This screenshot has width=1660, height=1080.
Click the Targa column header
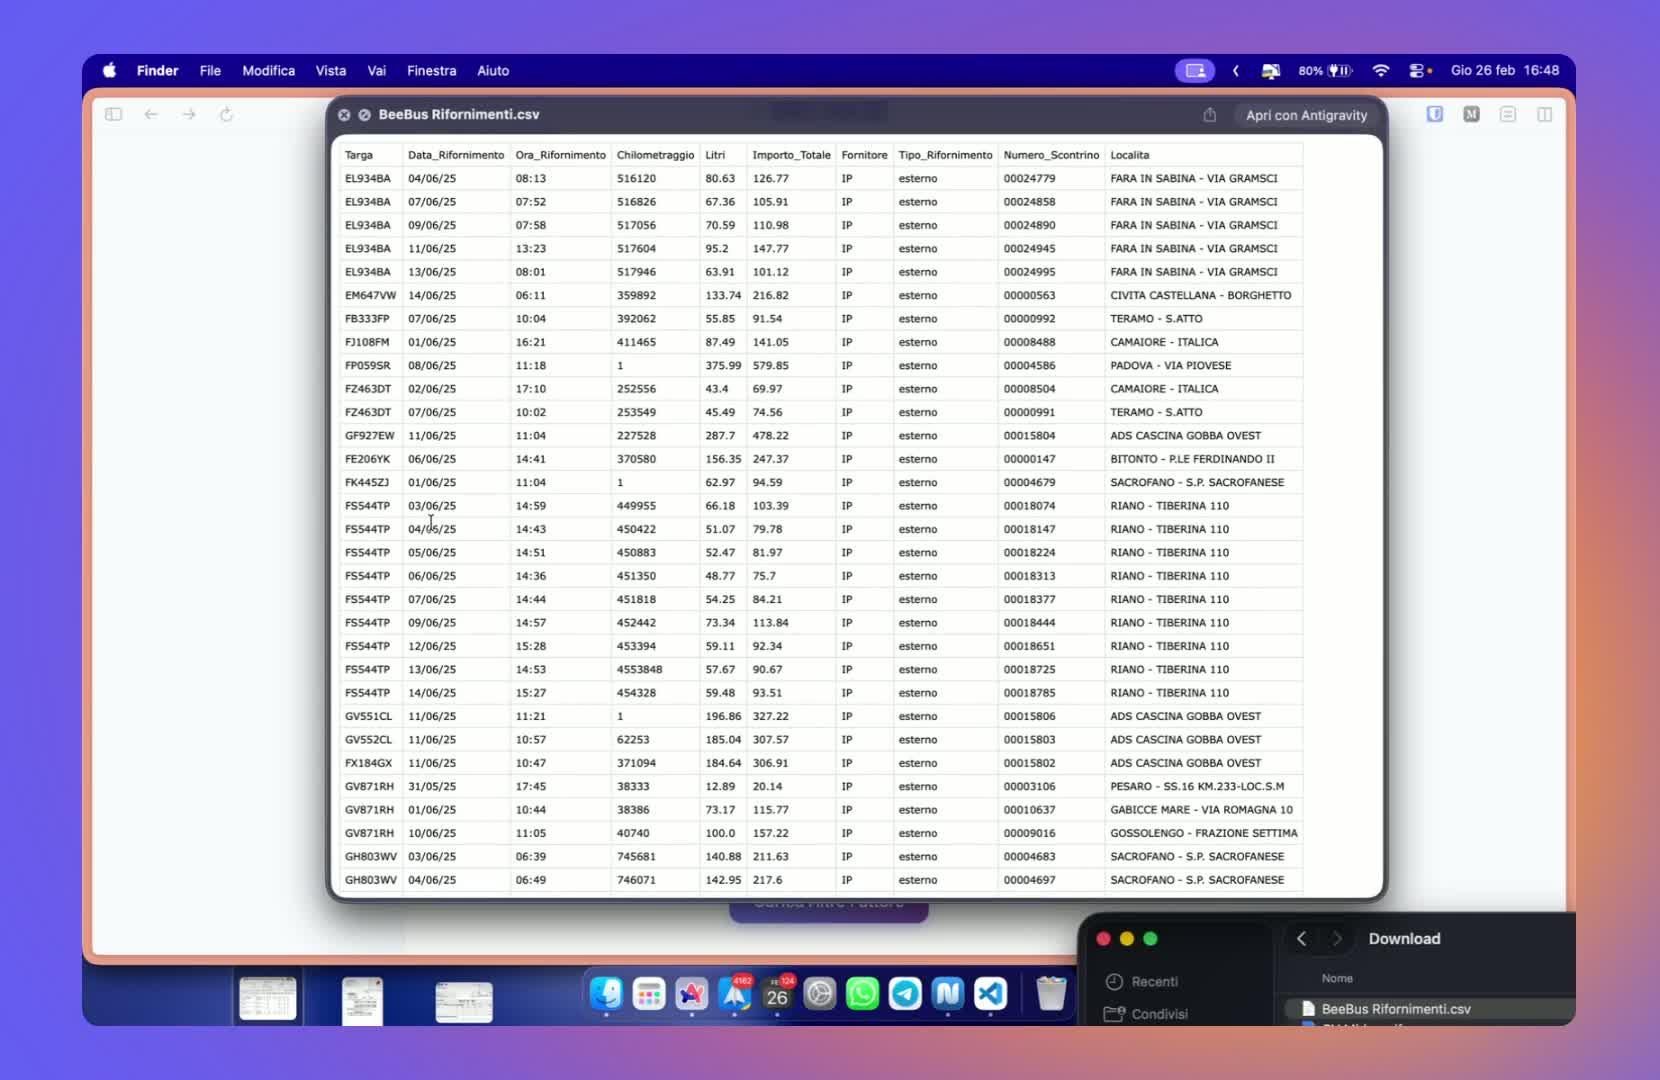[x=359, y=155]
